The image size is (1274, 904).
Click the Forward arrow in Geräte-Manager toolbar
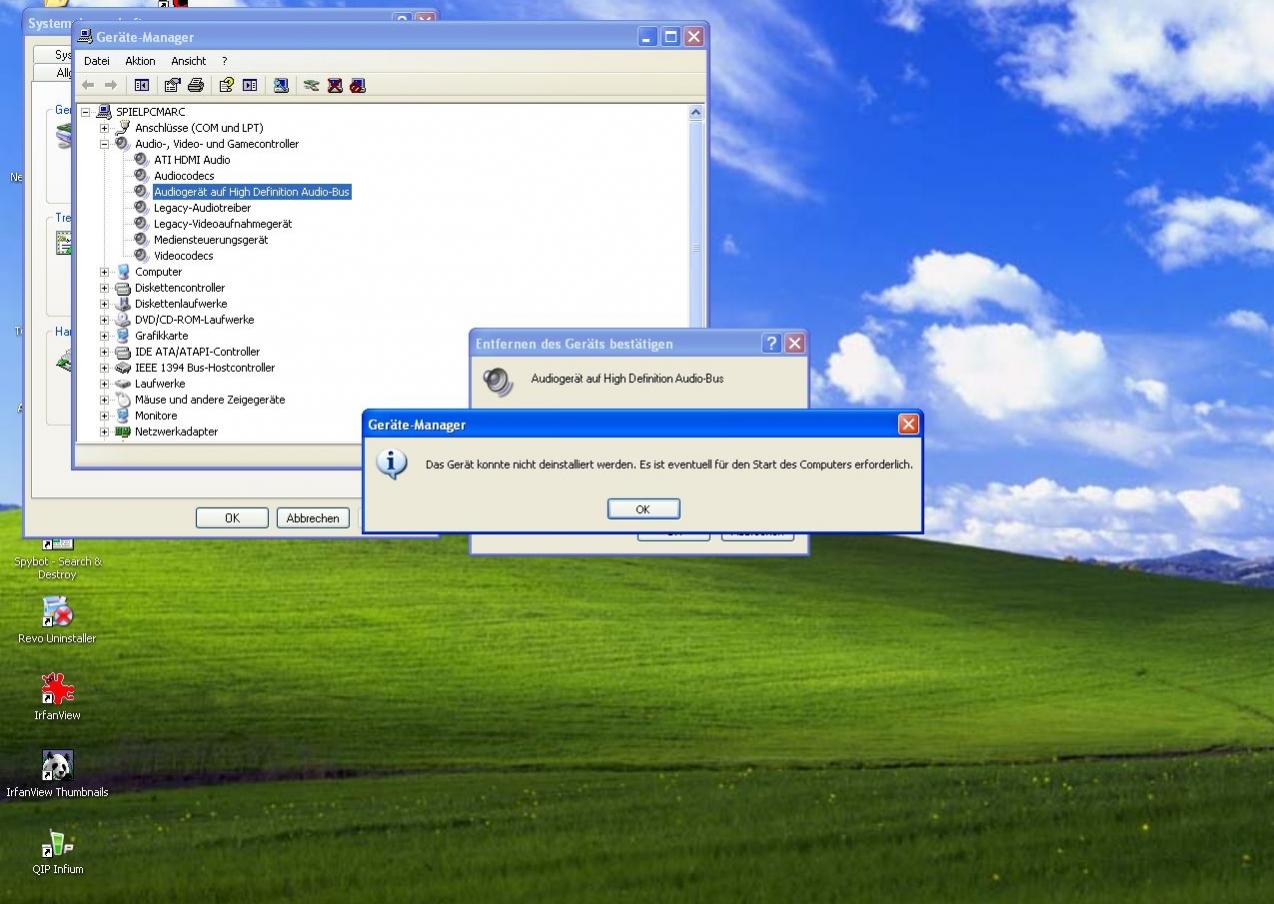110,85
